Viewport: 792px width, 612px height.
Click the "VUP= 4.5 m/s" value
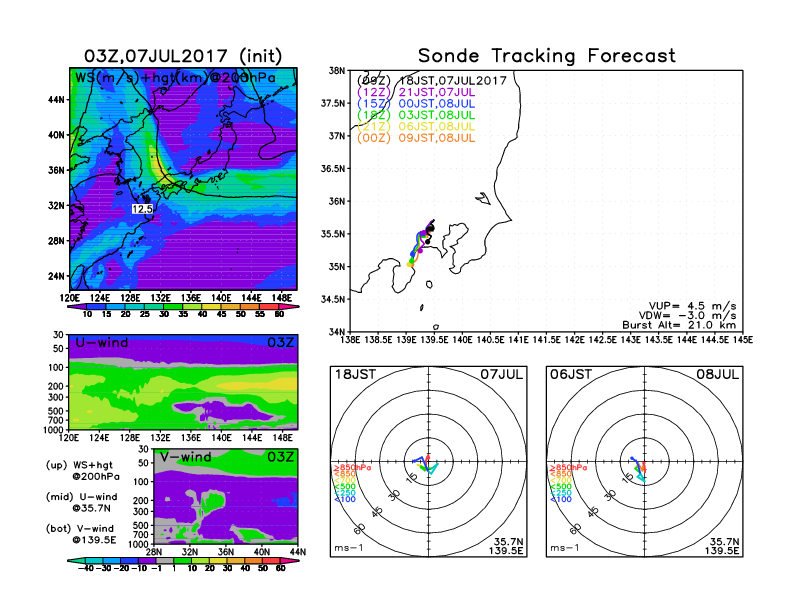(692, 306)
